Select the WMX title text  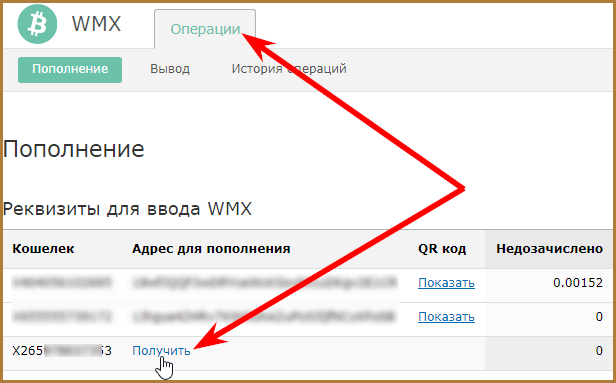tap(96, 24)
